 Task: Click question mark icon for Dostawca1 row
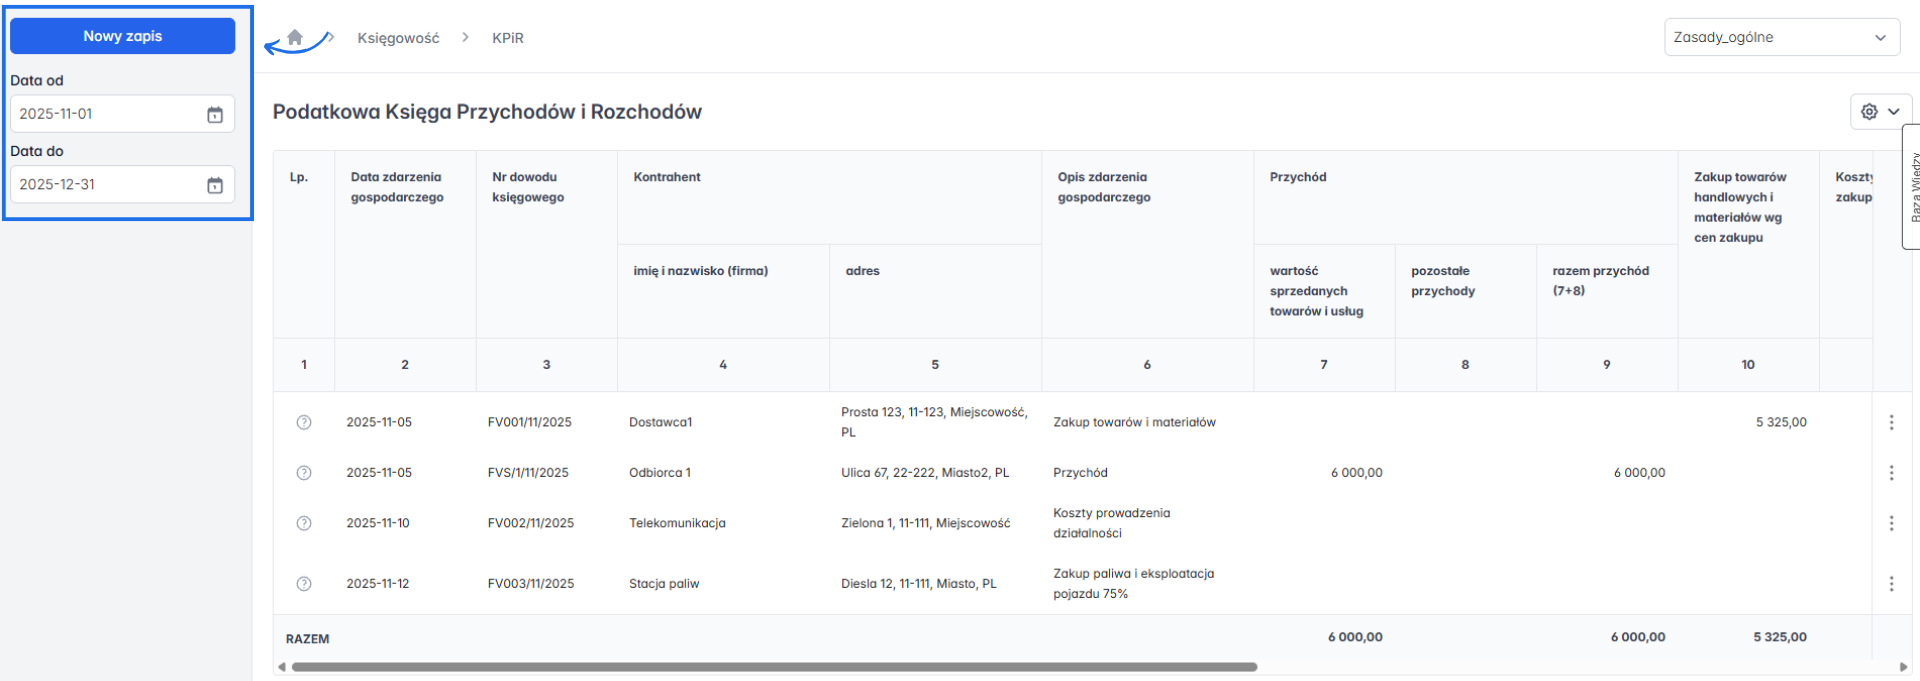[304, 422]
